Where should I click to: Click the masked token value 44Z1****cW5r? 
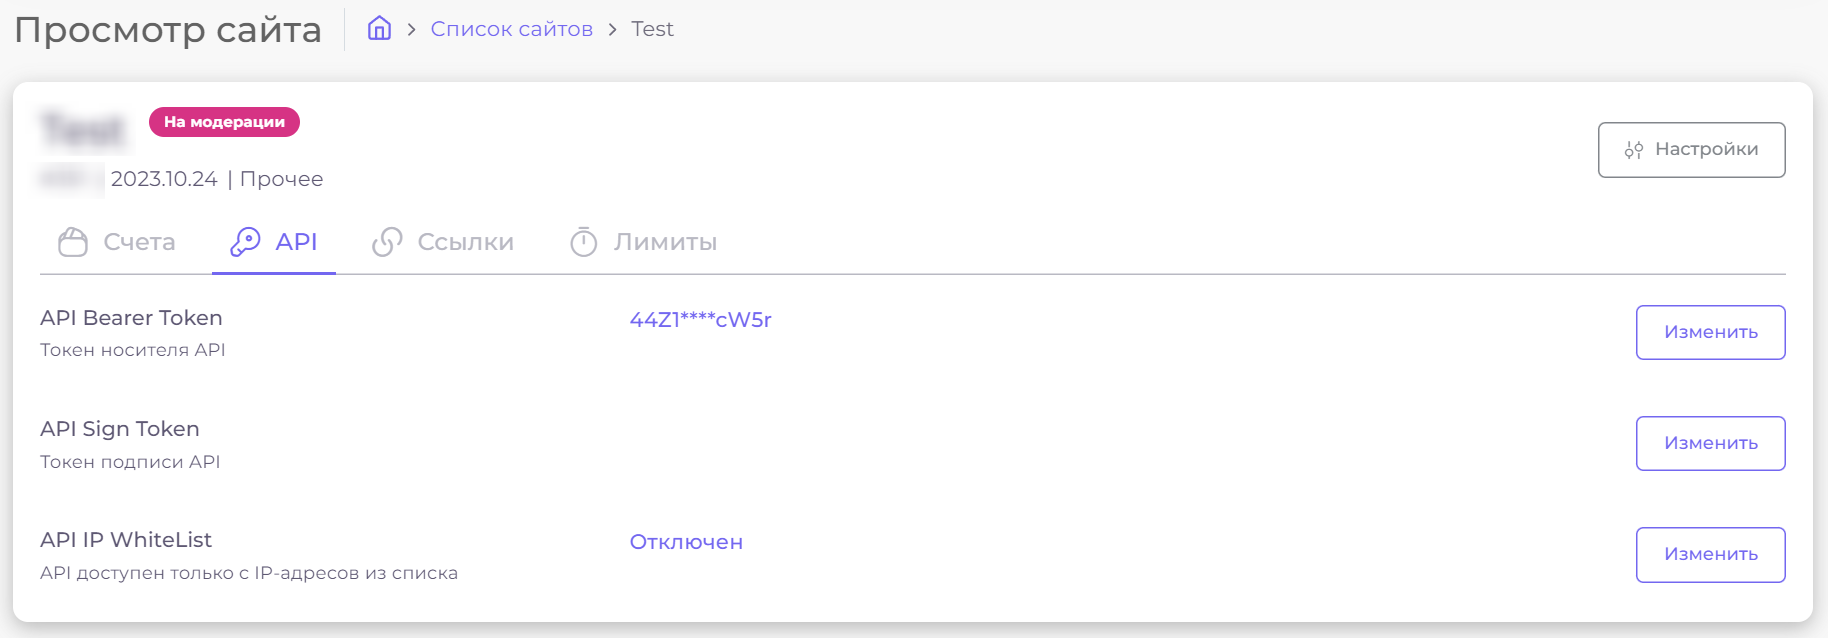pos(700,320)
